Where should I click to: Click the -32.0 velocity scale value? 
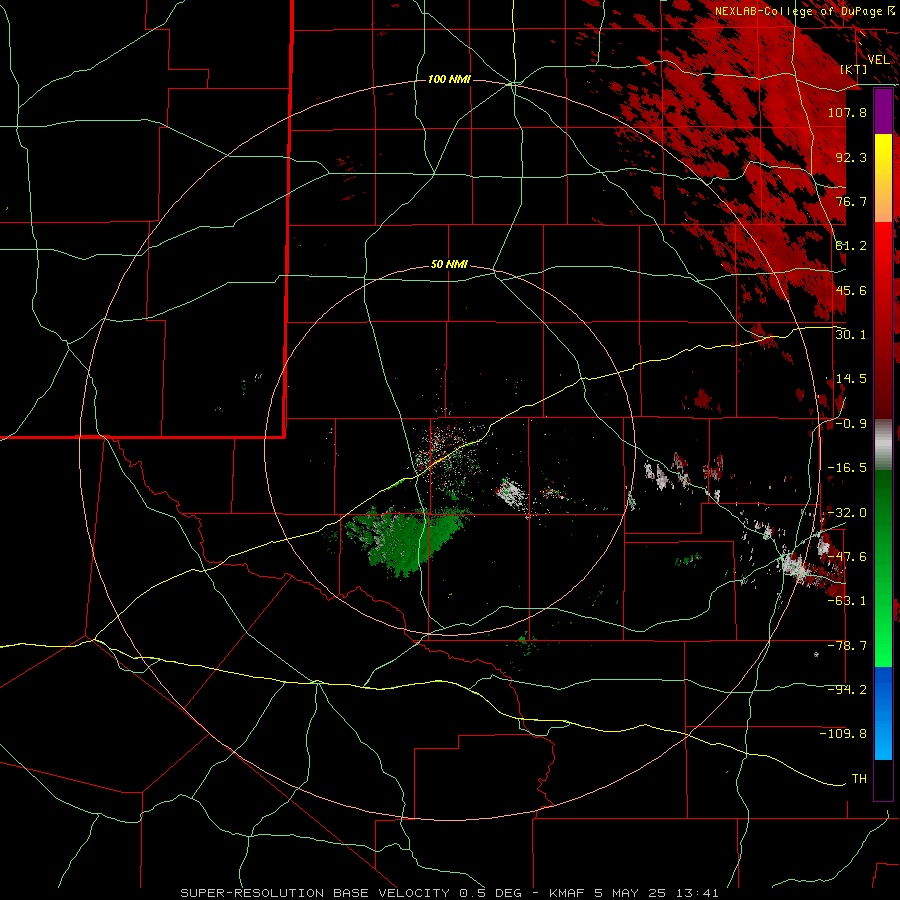847,513
